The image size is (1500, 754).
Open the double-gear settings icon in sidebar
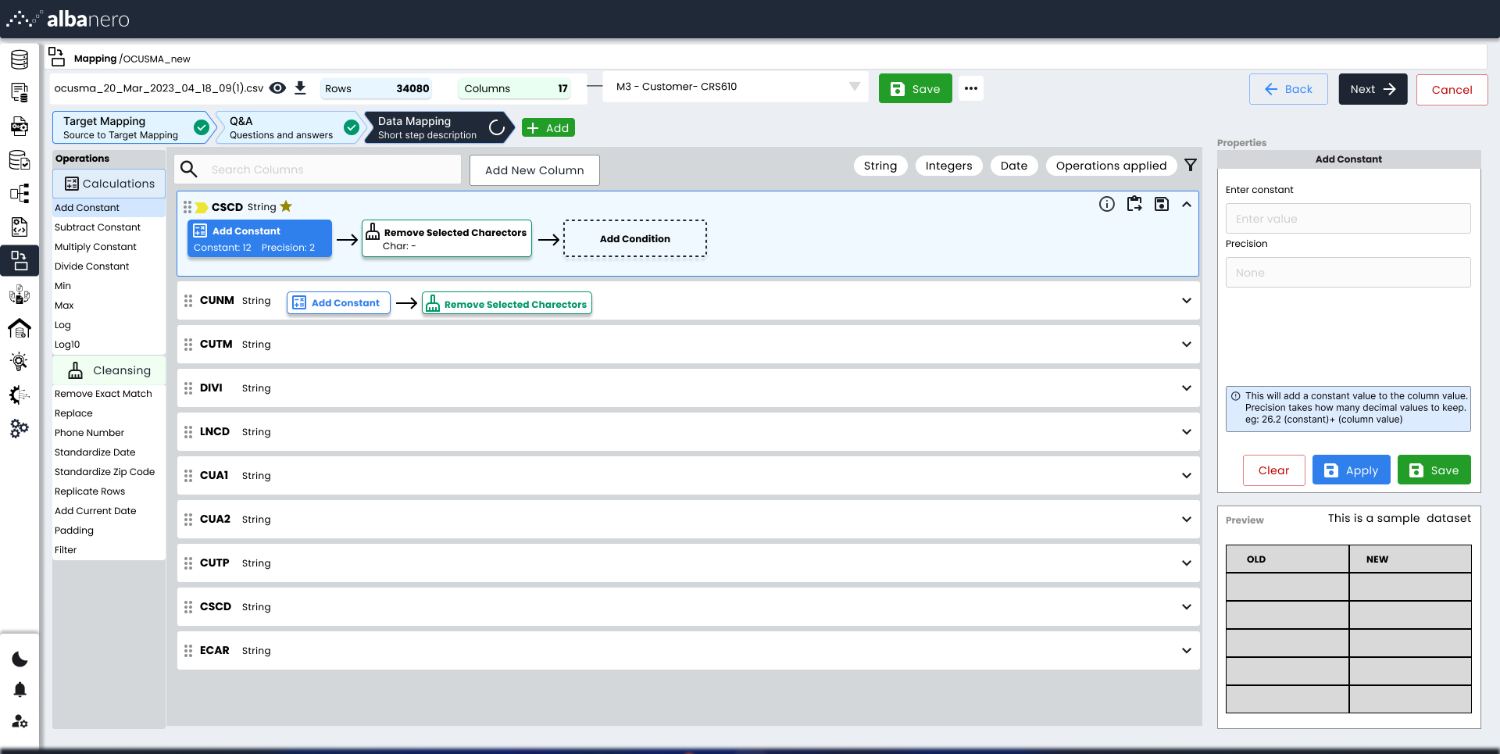point(19,429)
